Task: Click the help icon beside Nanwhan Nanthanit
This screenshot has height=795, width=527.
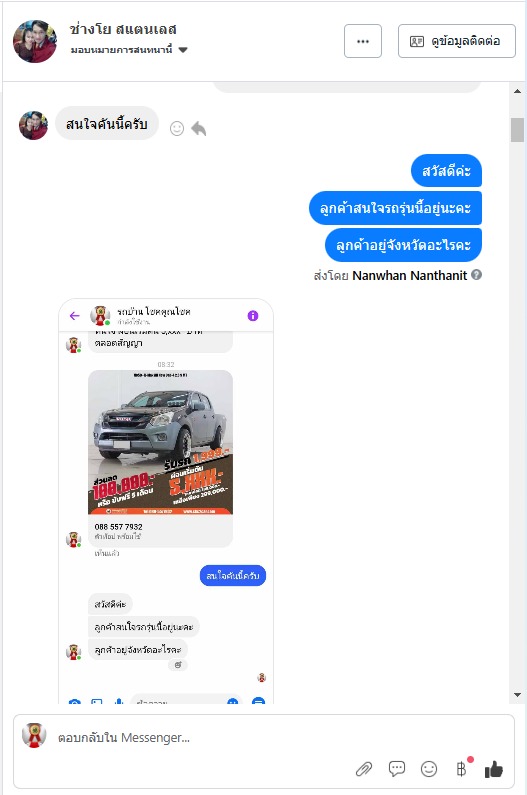Action: pyautogui.click(x=476, y=275)
